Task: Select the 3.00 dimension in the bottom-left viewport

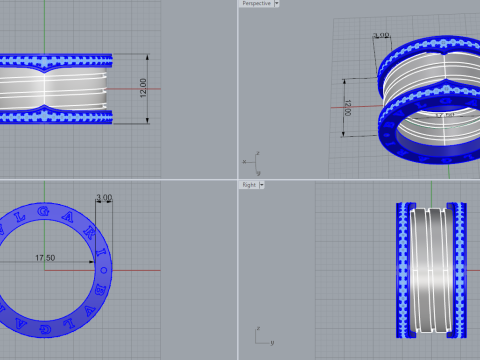Action: coord(104,197)
